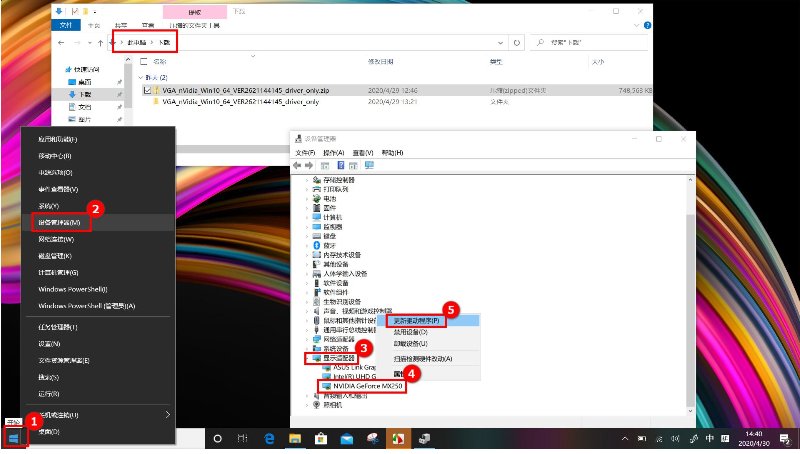
Task: Click Device Manager toolbar back arrow
Action: [297, 165]
